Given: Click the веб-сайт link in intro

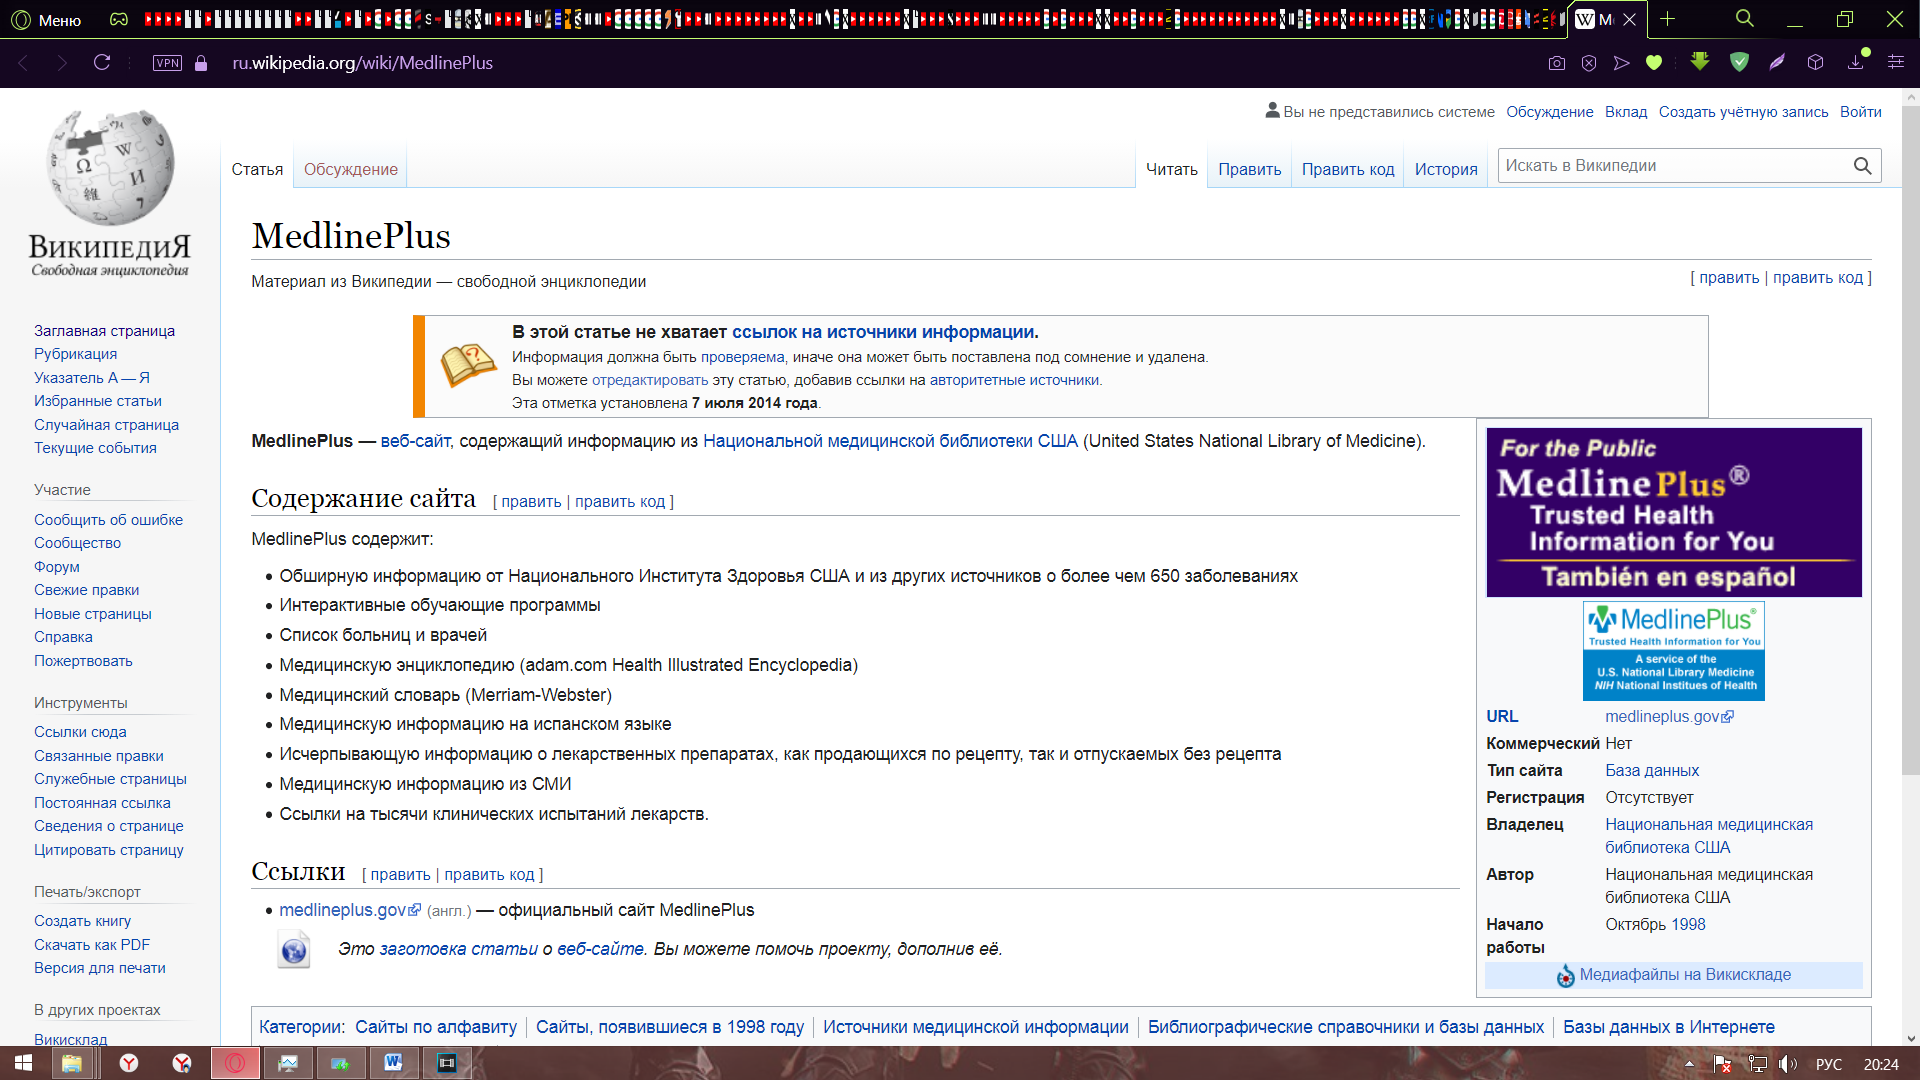Looking at the screenshot, I should [x=415, y=441].
